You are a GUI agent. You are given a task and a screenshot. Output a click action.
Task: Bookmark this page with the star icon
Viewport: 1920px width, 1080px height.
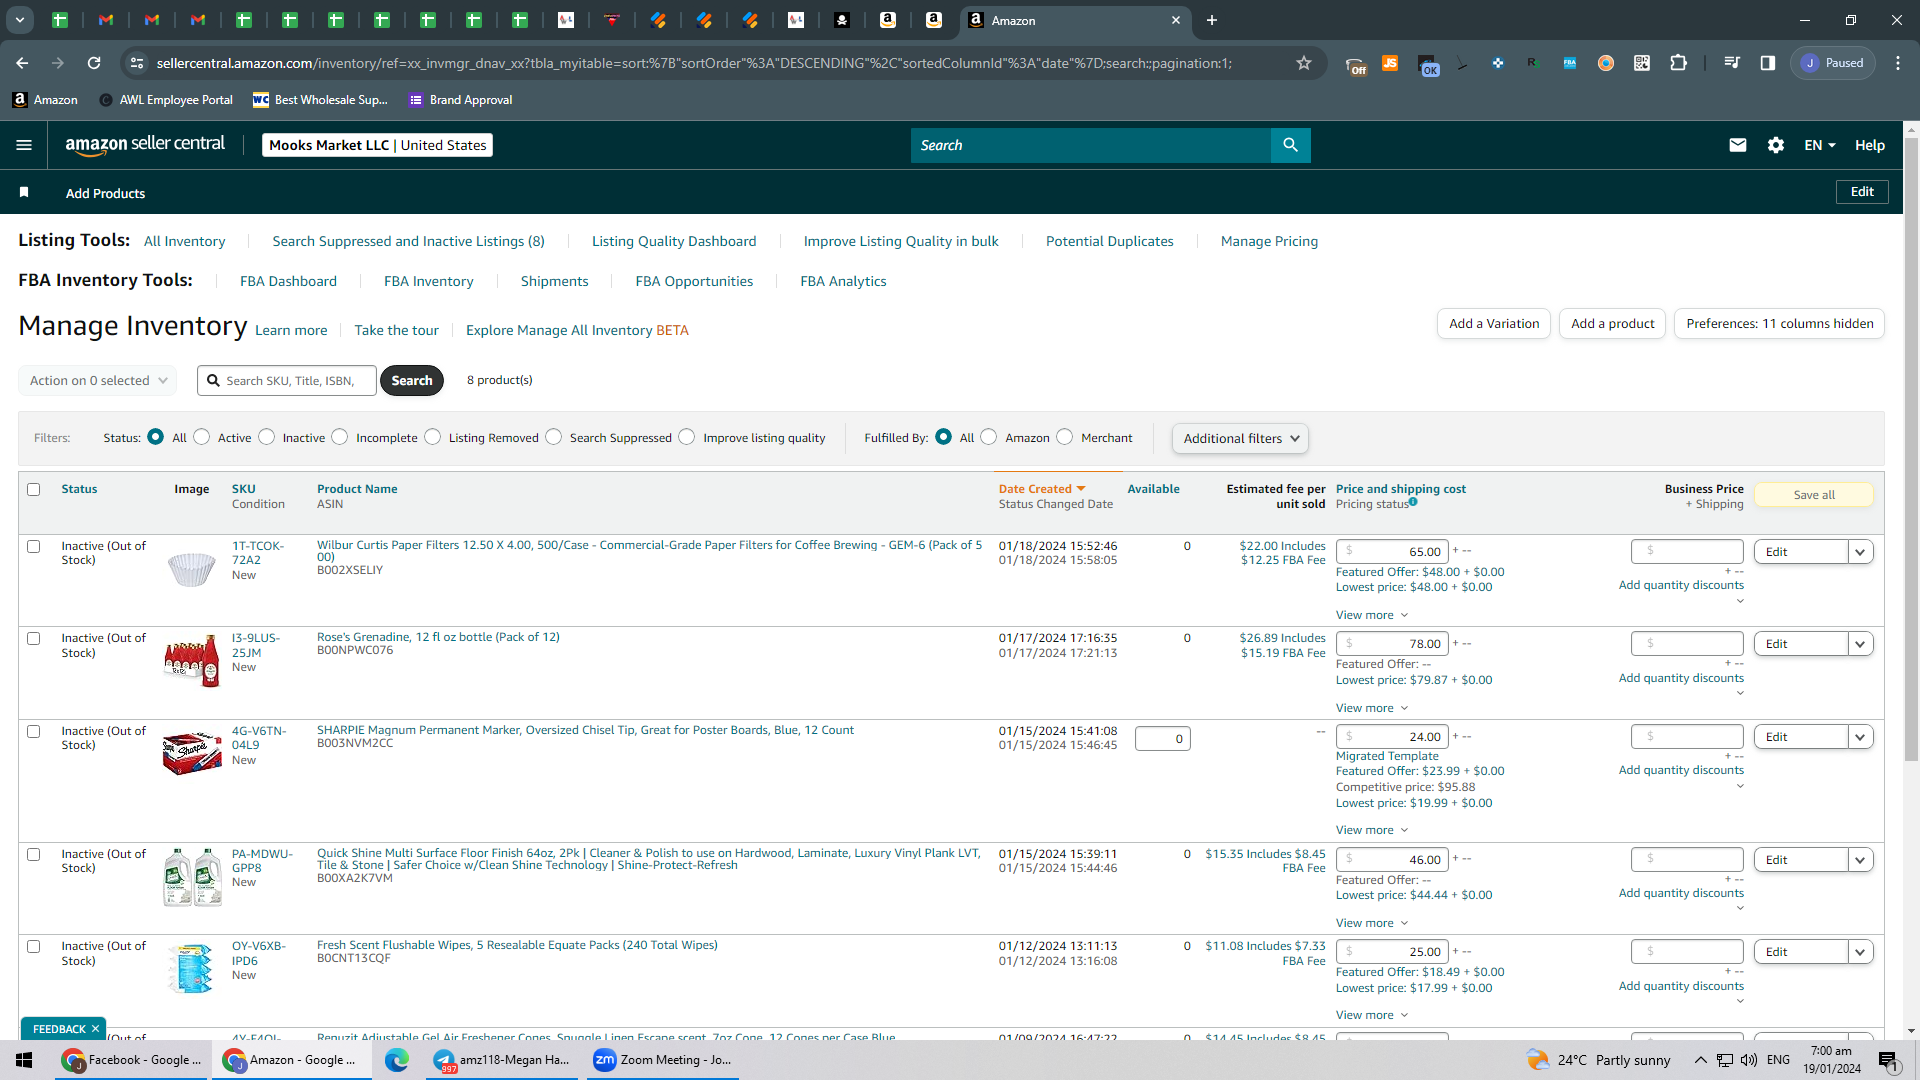click(x=1304, y=63)
